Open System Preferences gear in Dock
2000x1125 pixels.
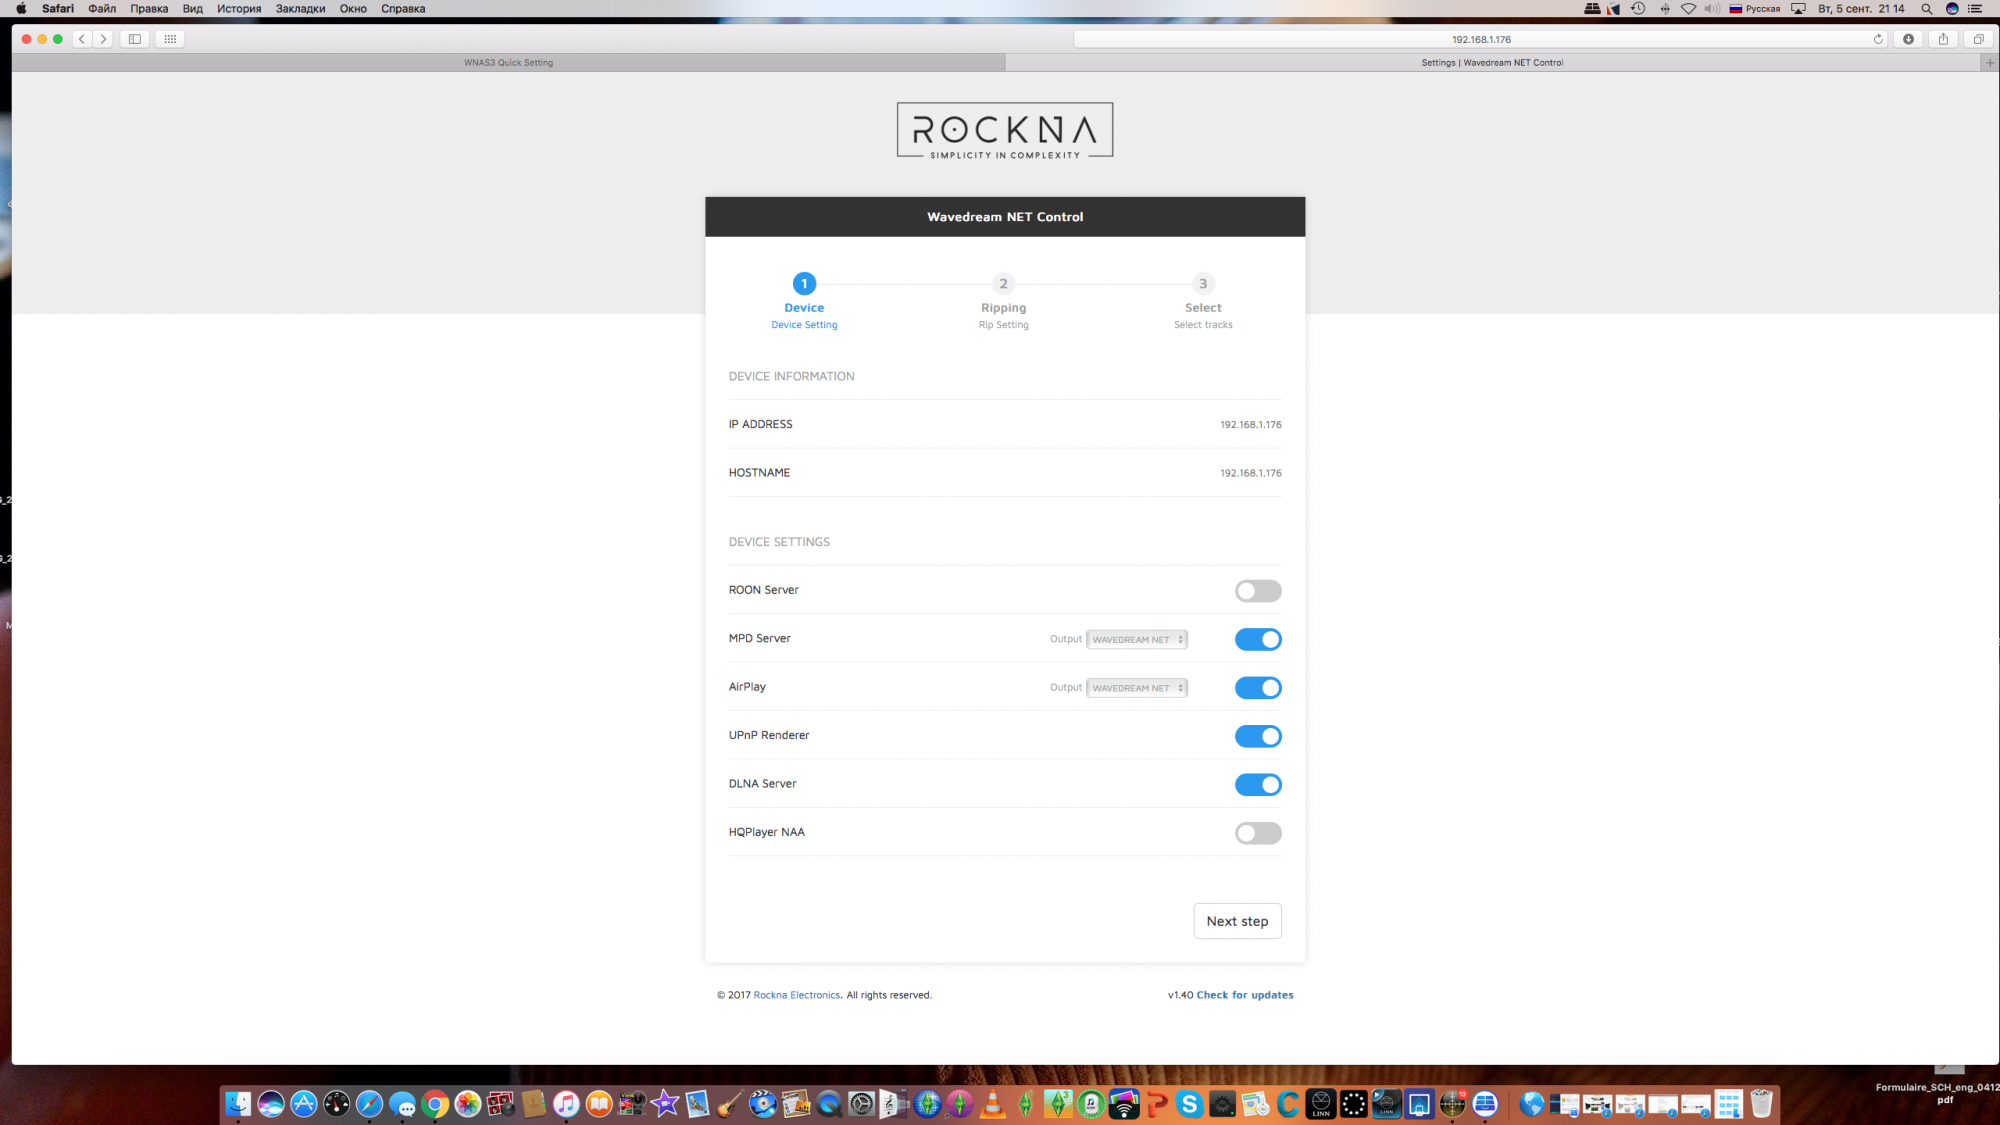coord(861,1104)
